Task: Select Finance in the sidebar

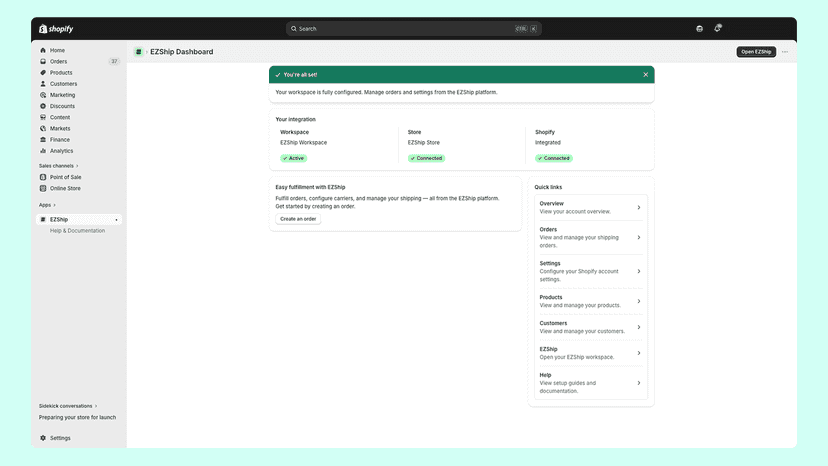Action: click(79, 139)
